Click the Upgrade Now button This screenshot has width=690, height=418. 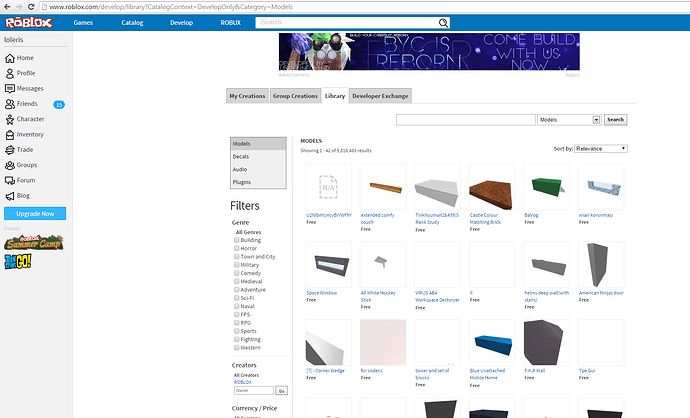pos(35,214)
